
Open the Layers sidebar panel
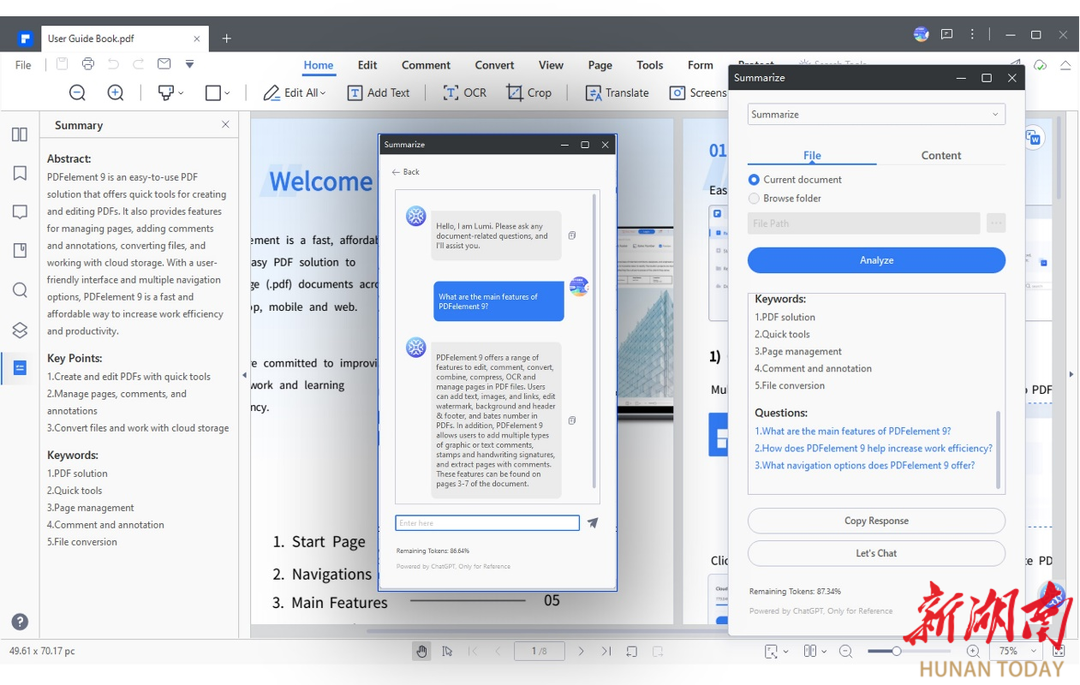point(20,330)
